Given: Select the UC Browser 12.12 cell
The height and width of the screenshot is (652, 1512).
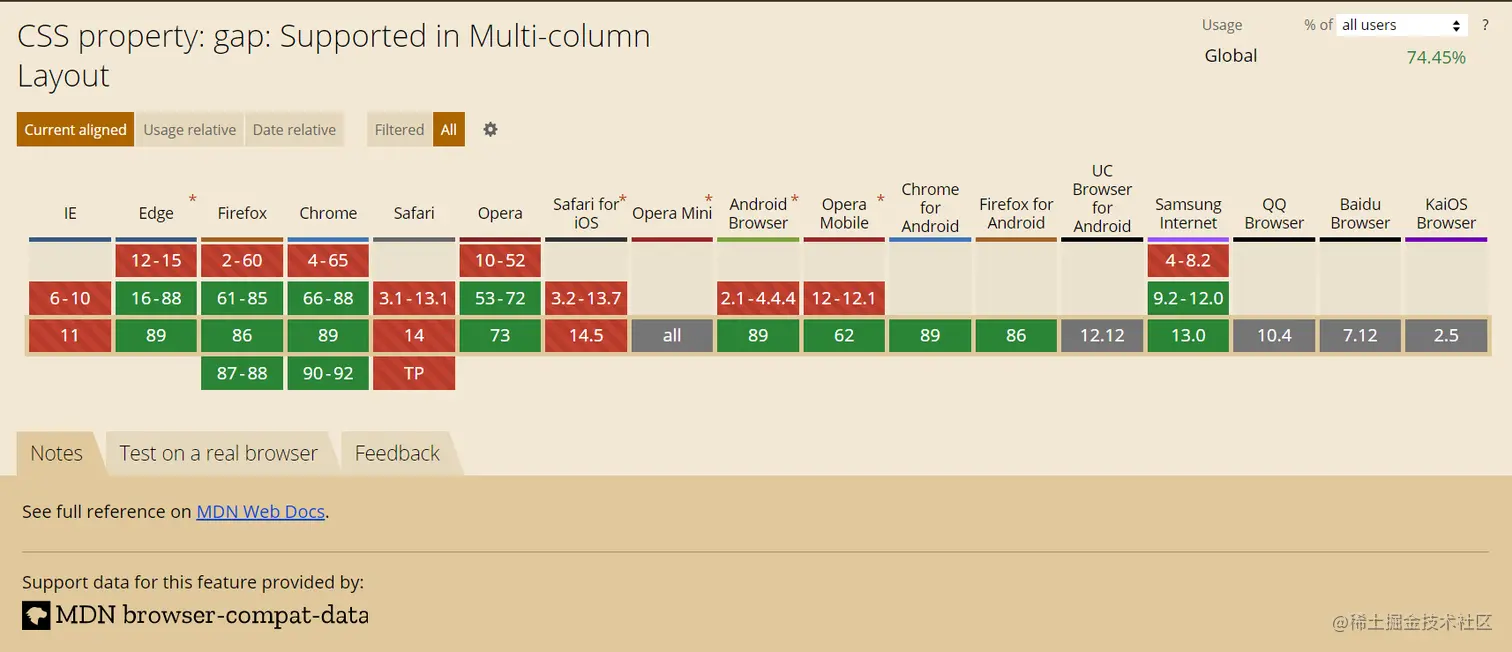Looking at the screenshot, I should pyautogui.click(x=1102, y=336).
